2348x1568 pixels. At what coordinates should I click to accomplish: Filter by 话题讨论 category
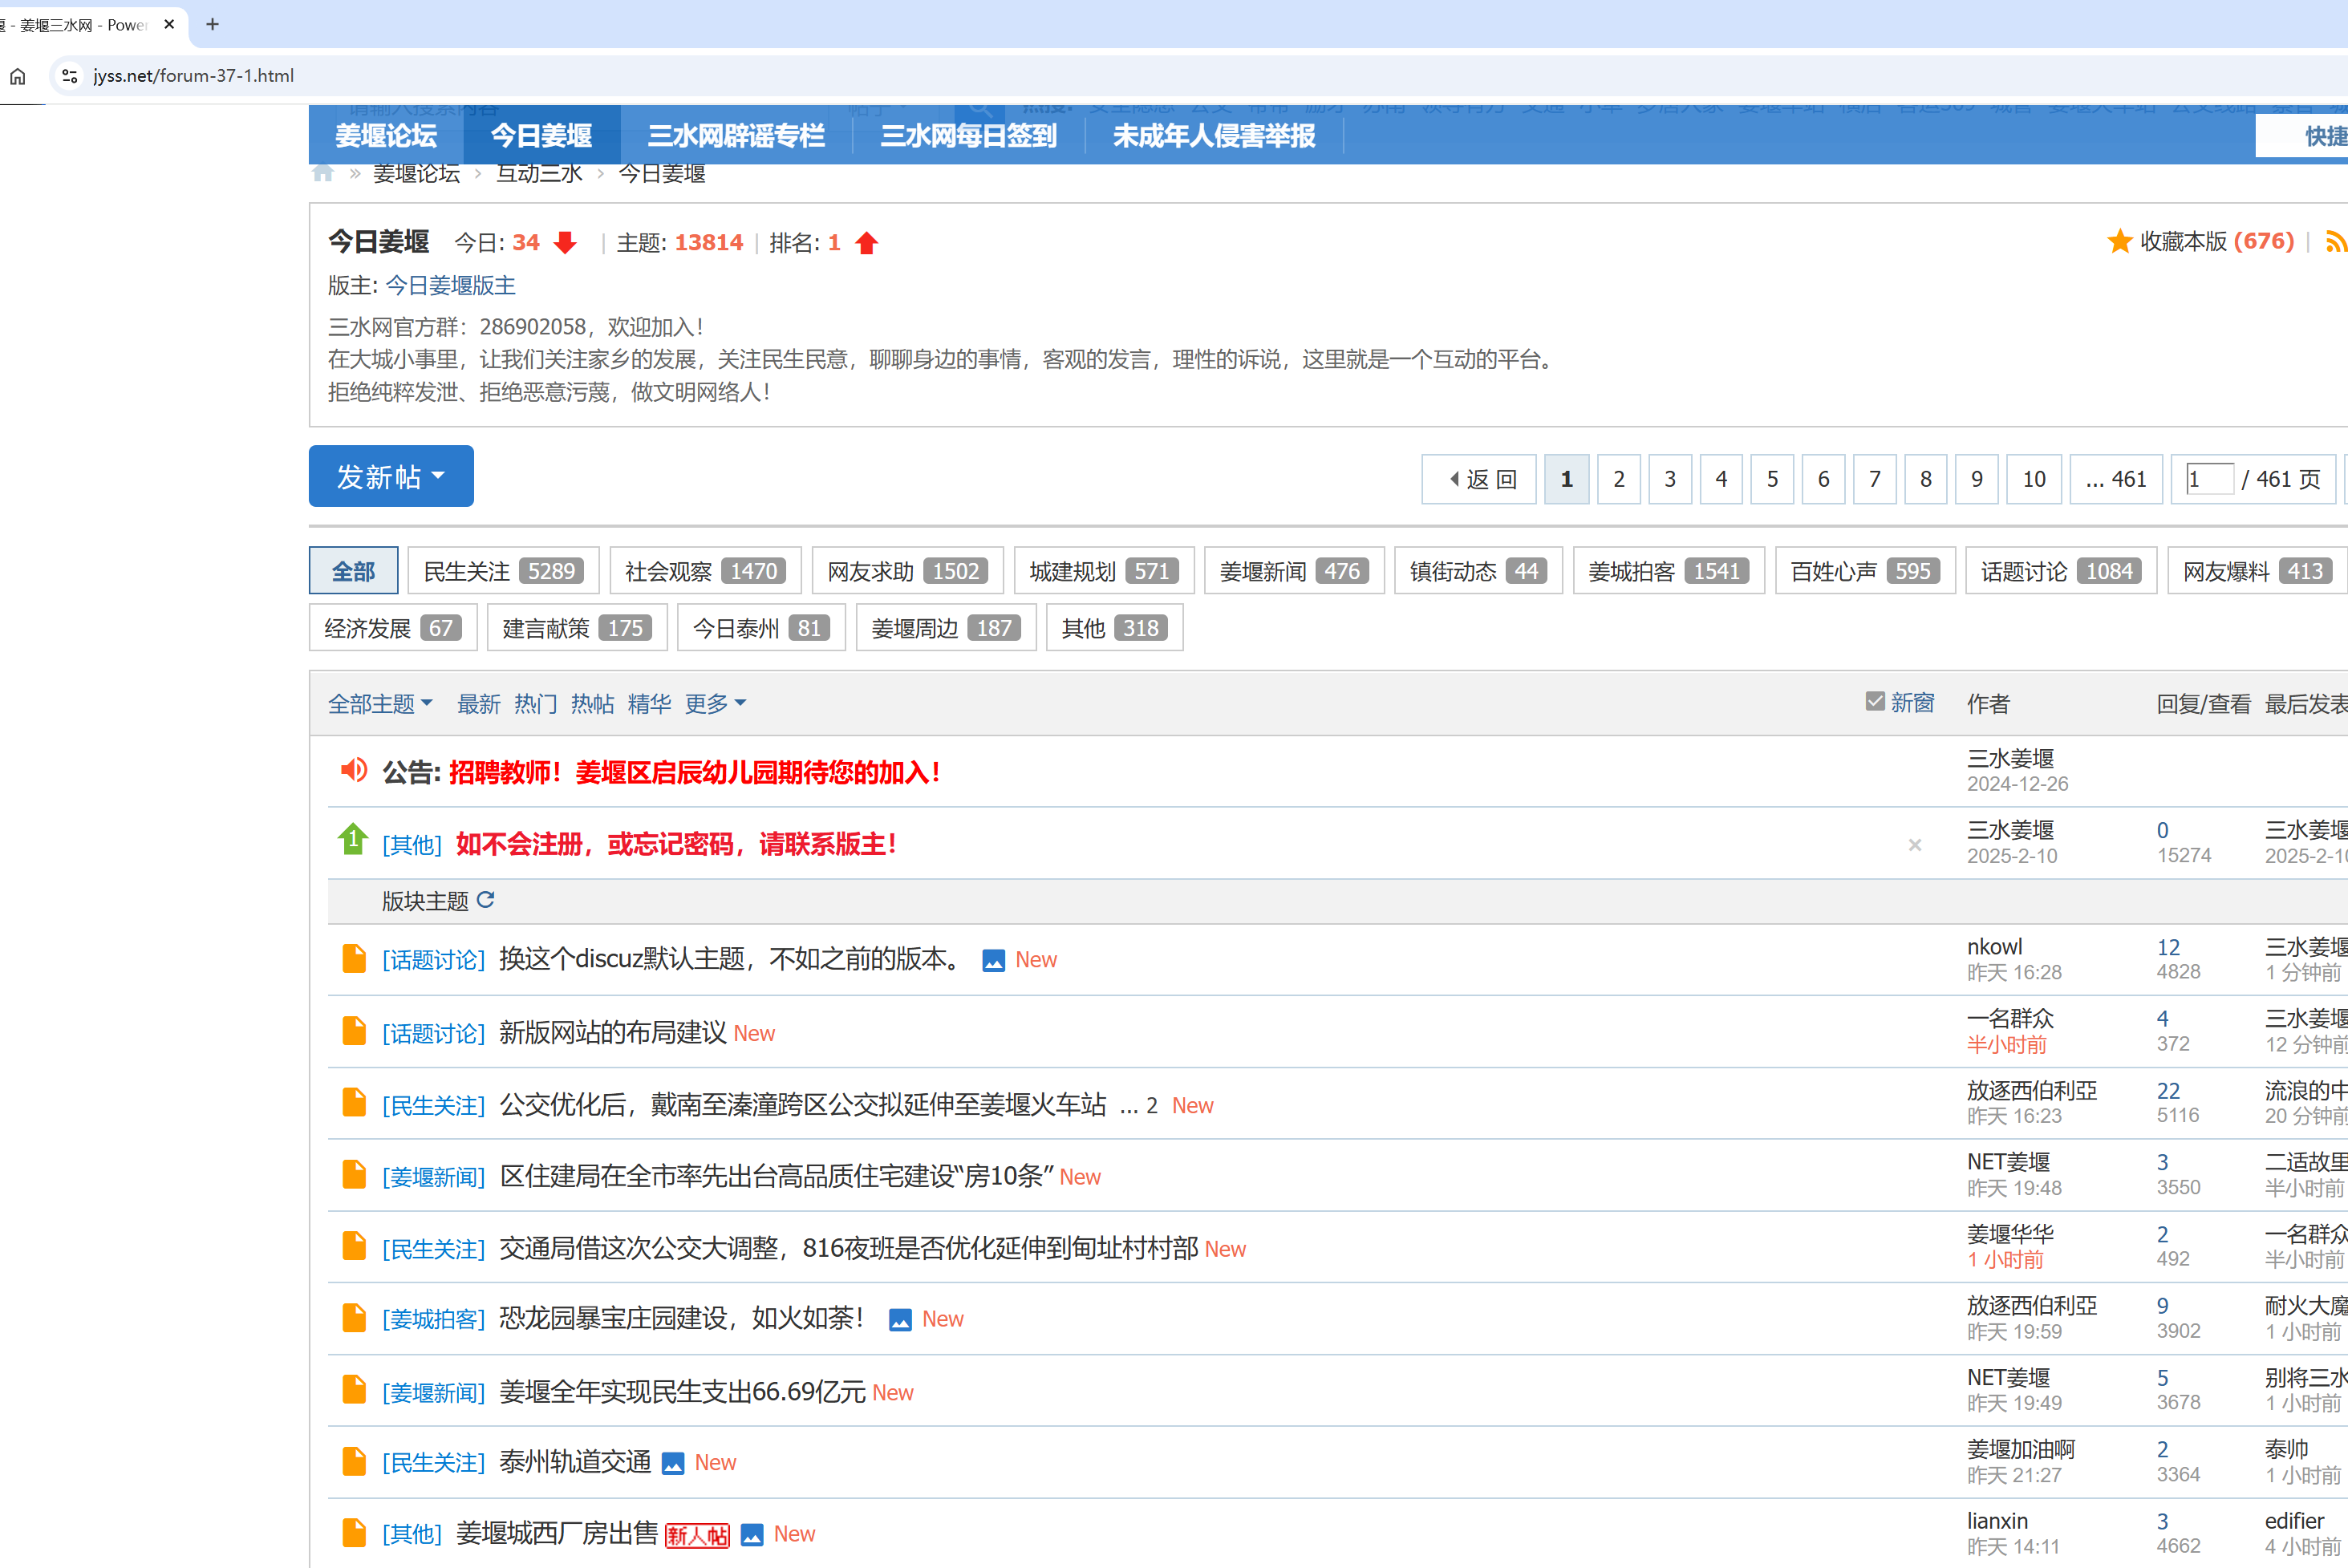coord(2060,571)
